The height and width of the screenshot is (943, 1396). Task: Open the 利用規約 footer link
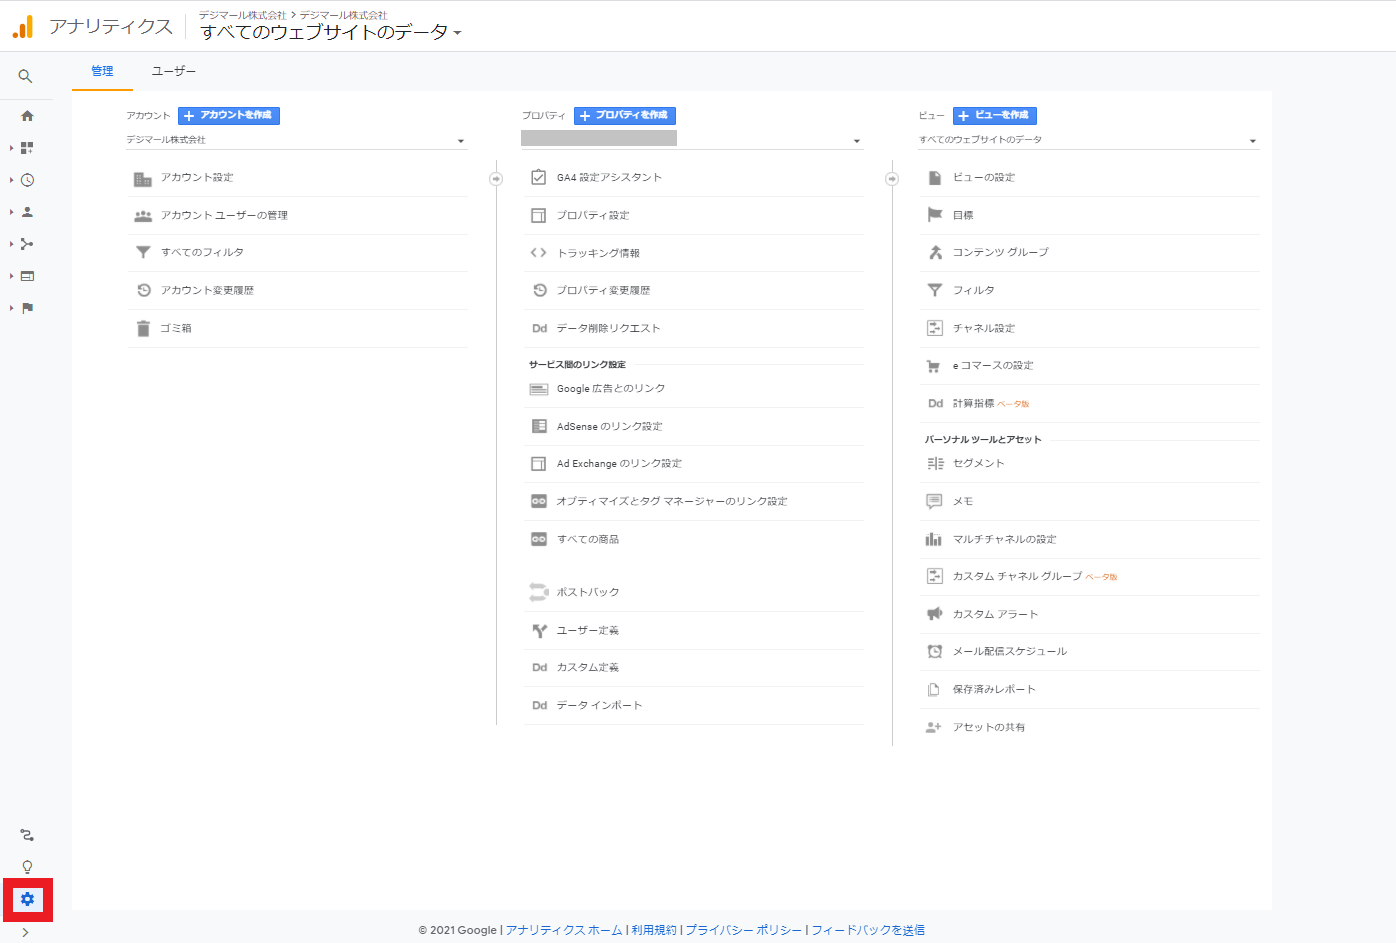click(x=654, y=930)
